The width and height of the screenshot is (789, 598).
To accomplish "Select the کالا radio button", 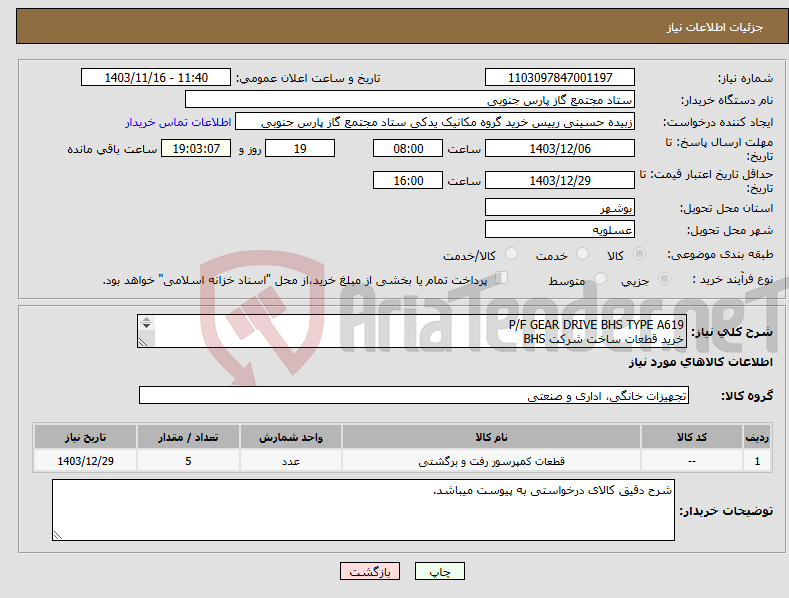I will (x=639, y=254).
